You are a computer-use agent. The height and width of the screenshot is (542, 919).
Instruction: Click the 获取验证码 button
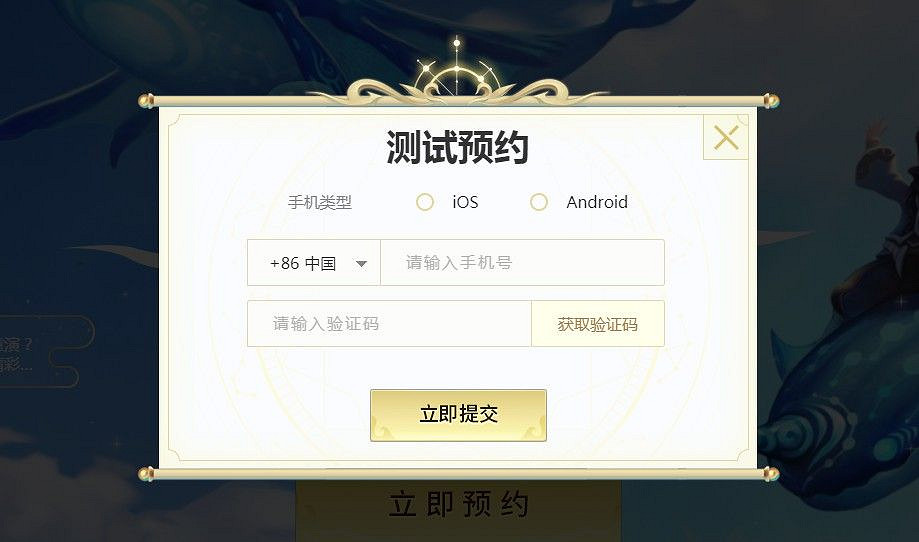coord(598,323)
